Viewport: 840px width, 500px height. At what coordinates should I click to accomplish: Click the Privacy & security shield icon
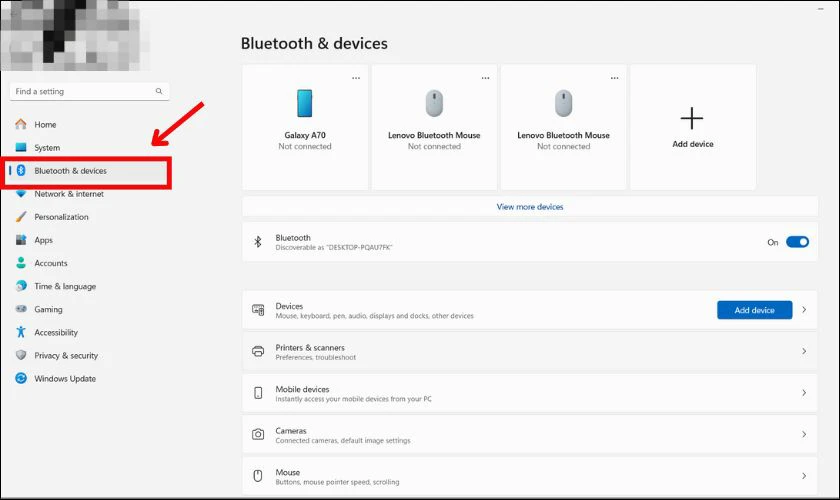[x=21, y=355]
